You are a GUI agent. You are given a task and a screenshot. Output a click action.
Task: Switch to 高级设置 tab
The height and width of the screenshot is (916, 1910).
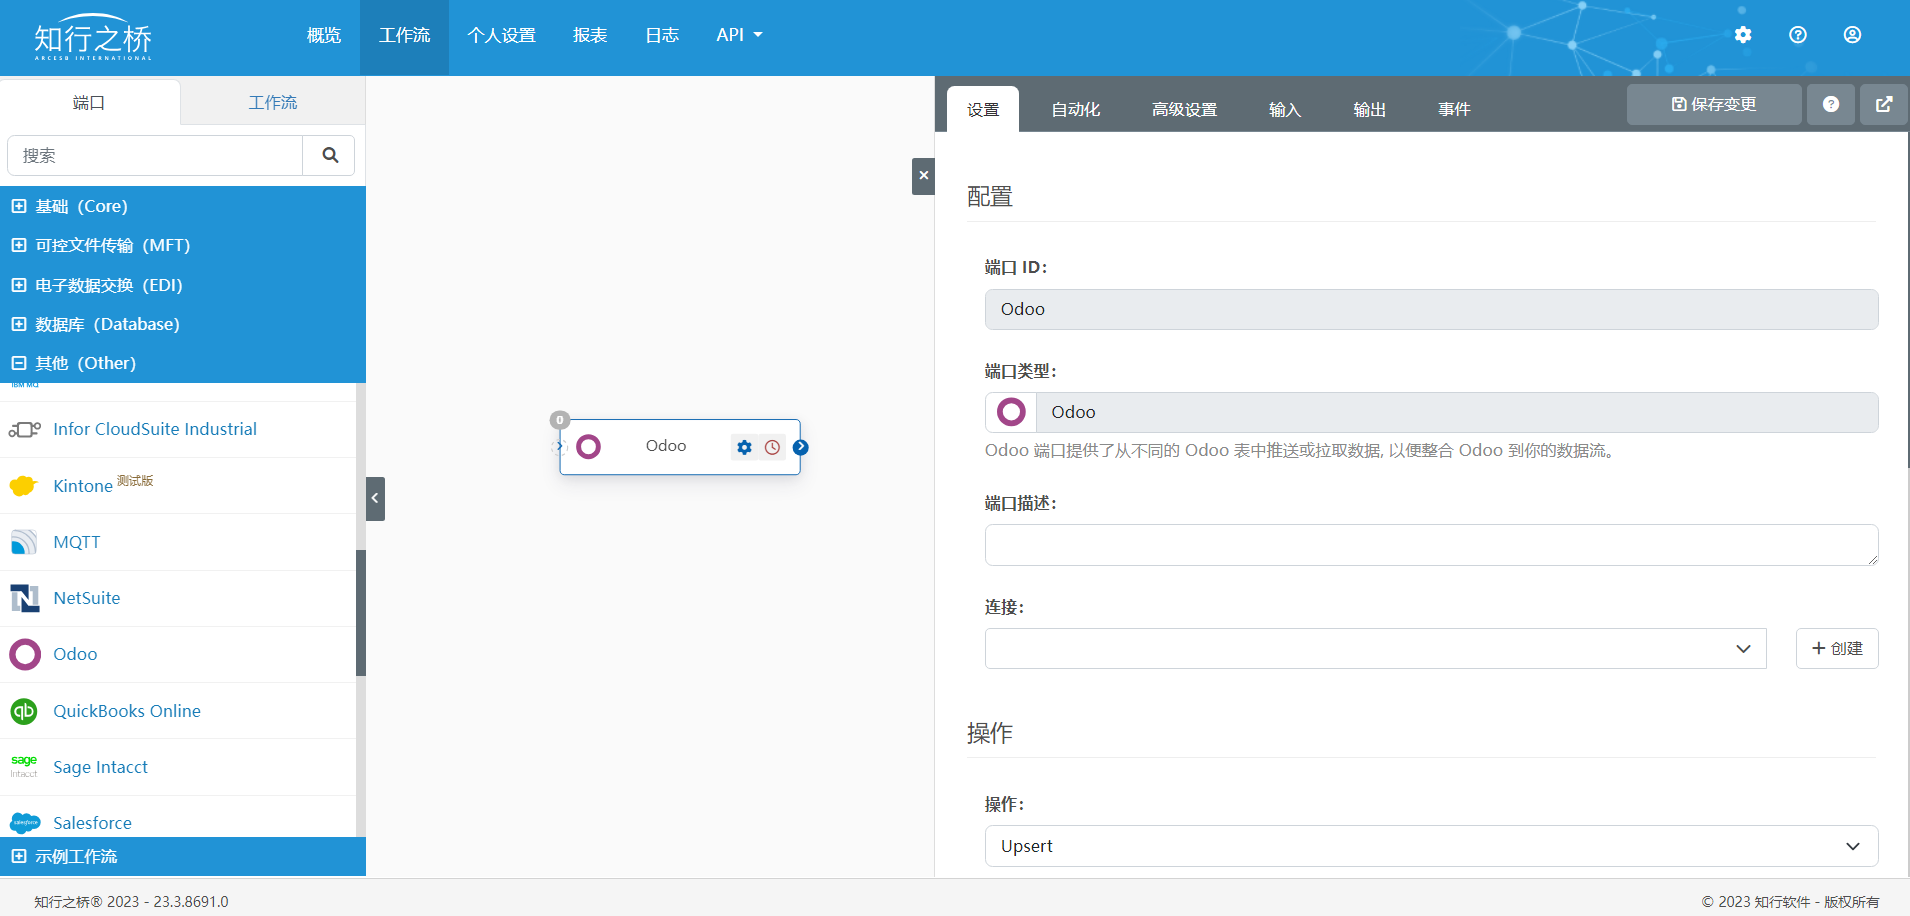pyautogui.click(x=1185, y=109)
